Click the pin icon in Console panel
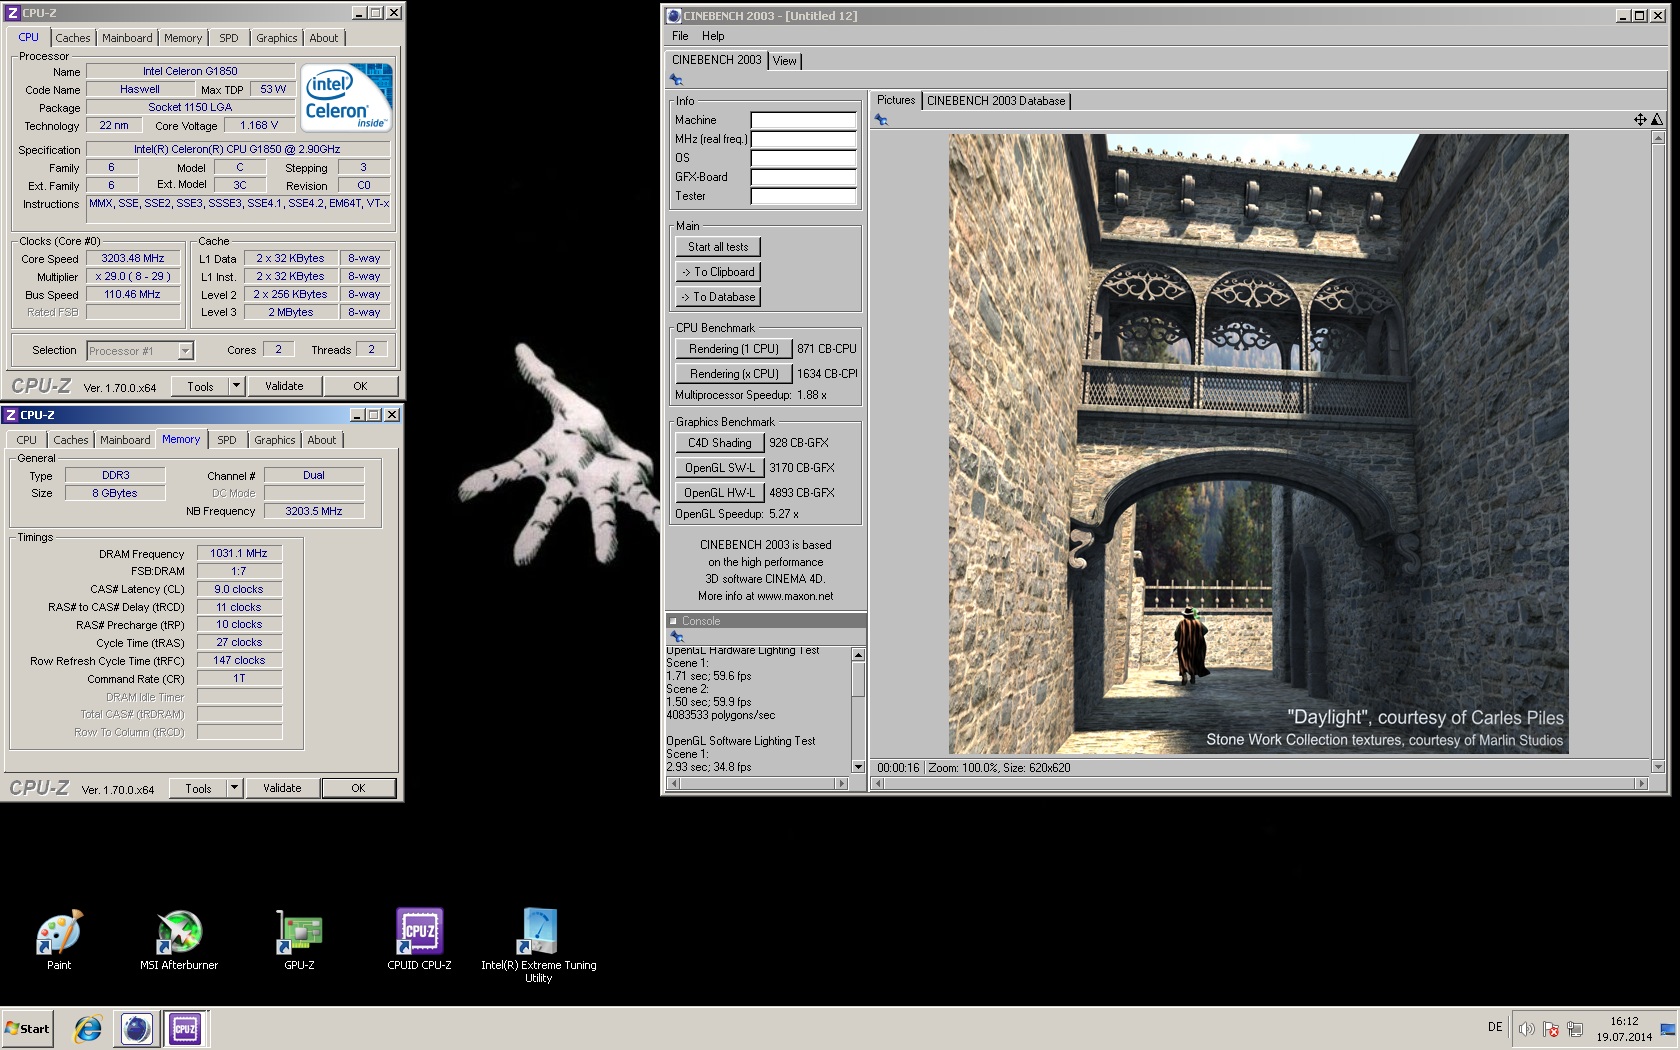1680x1050 pixels. pyautogui.click(x=677, y=636)
